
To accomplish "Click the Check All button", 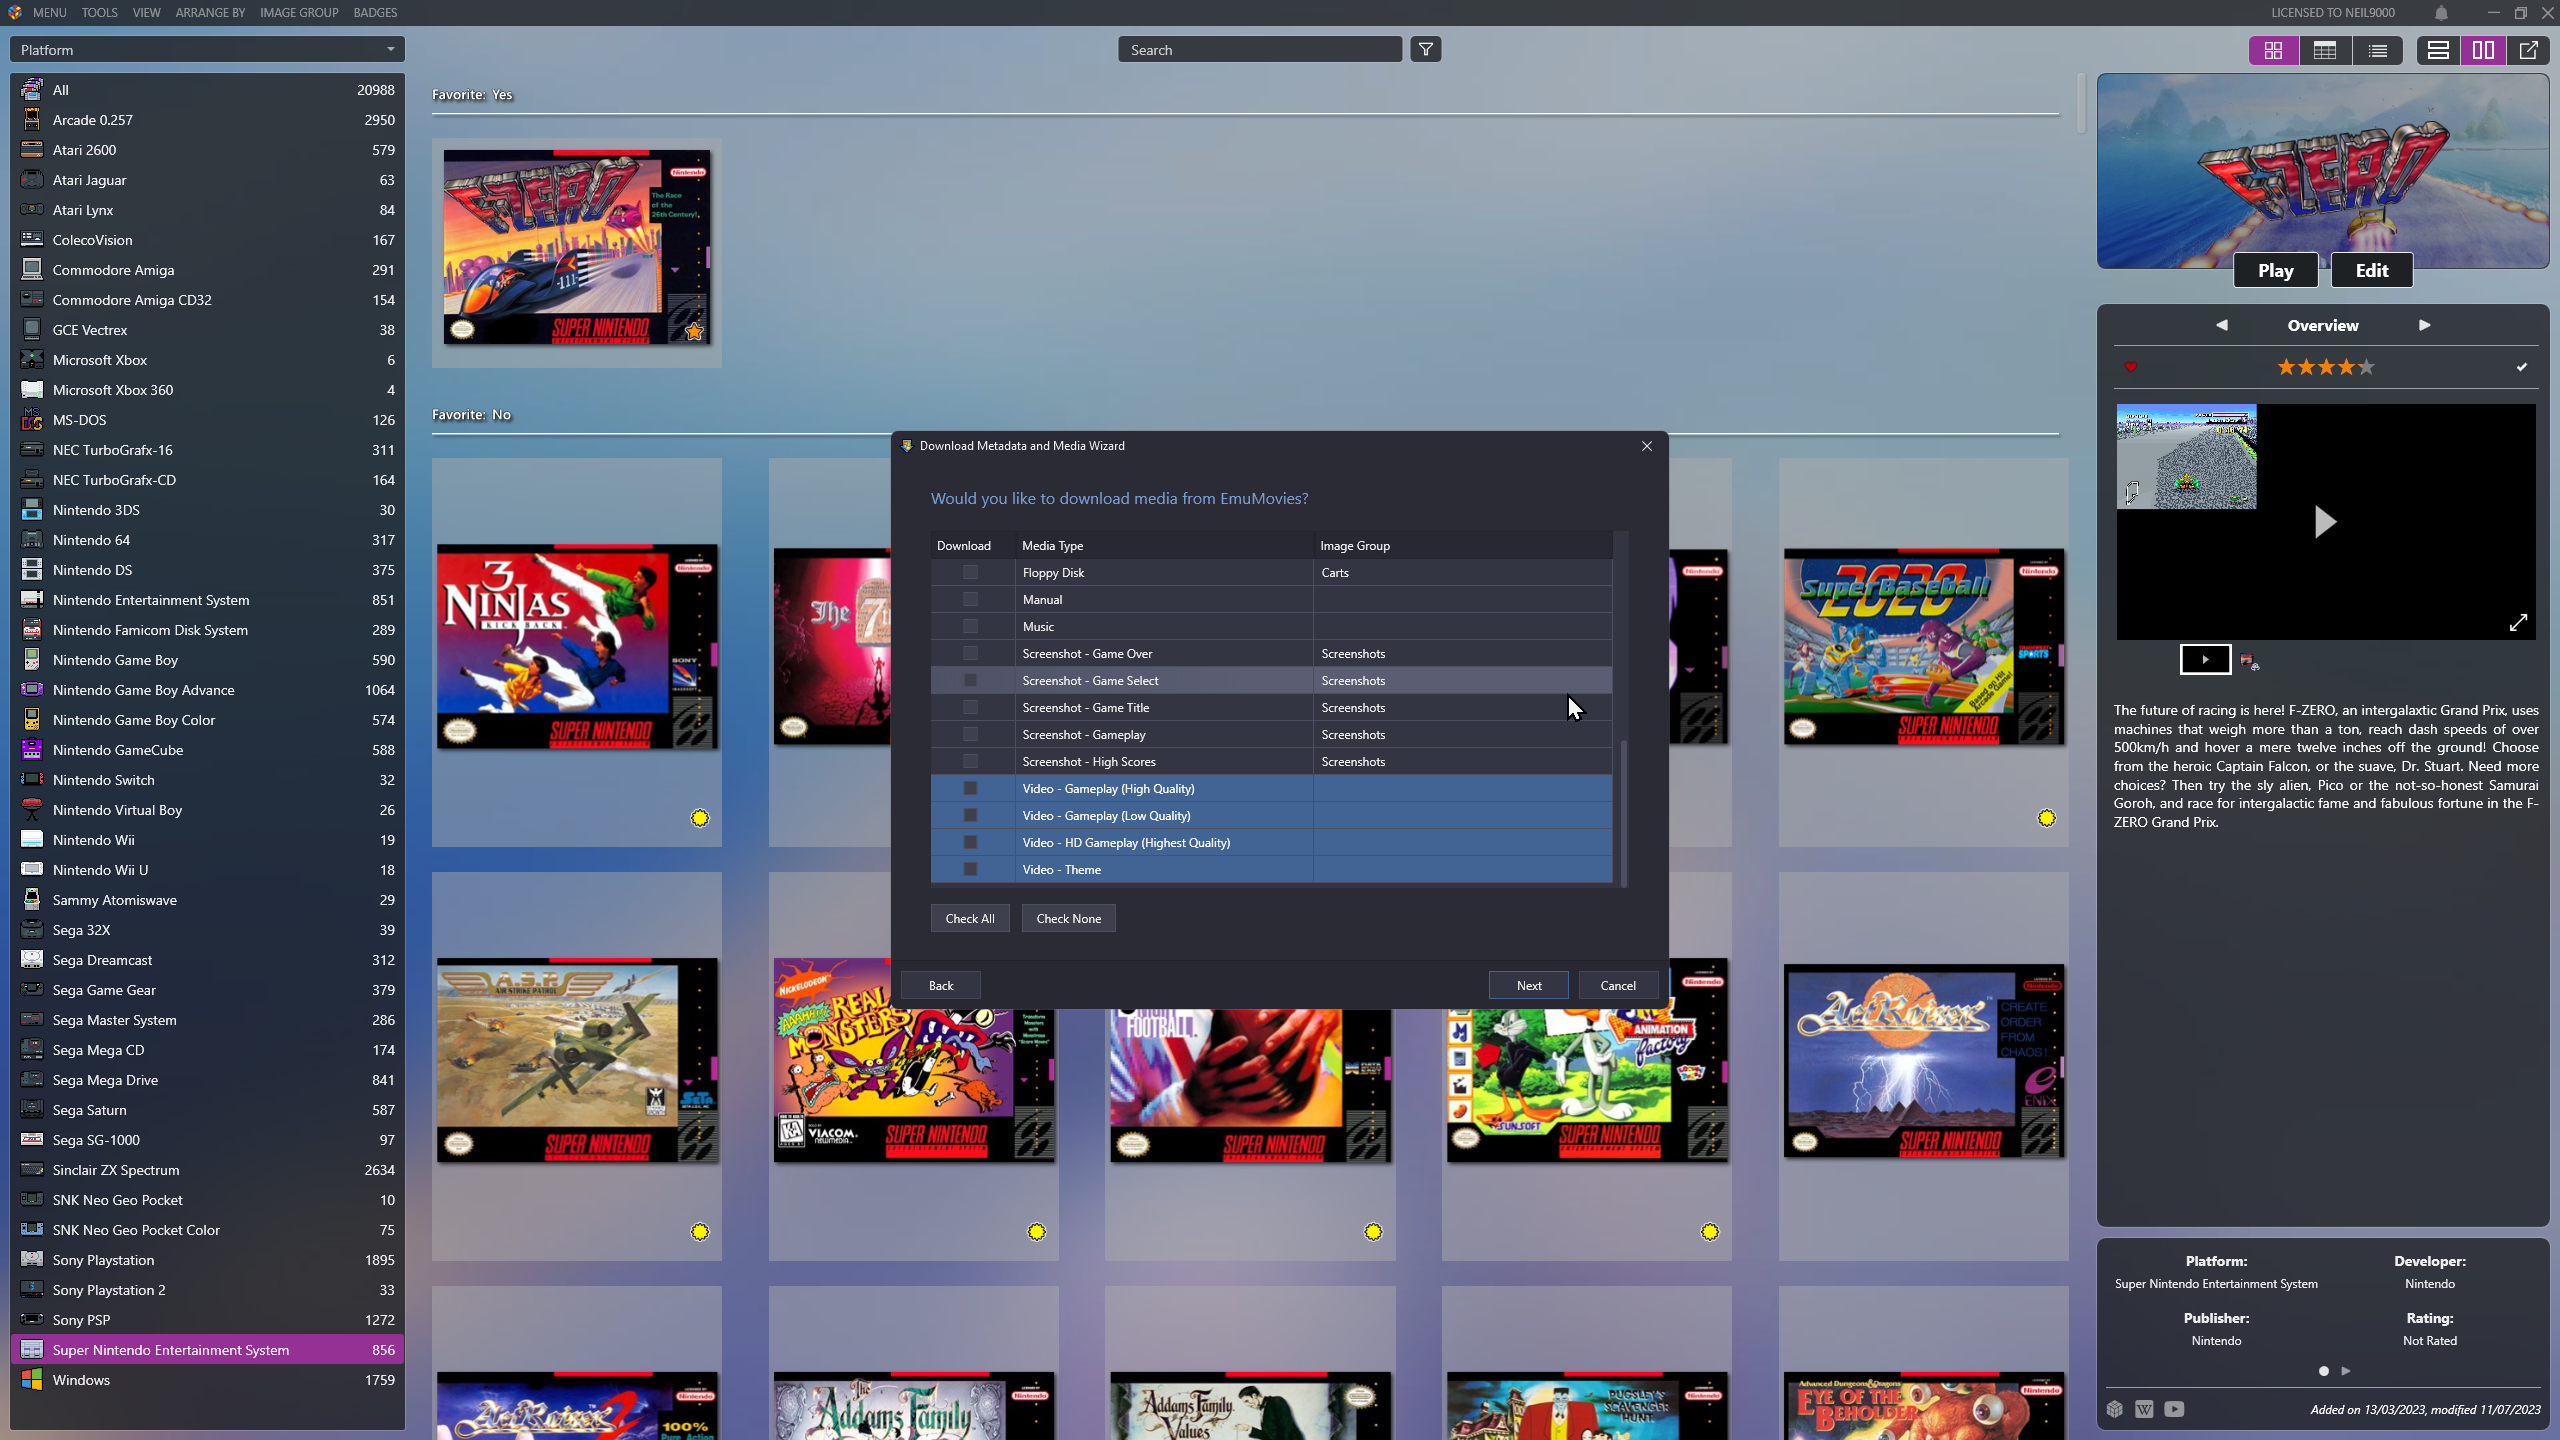I will pos(970,918).
